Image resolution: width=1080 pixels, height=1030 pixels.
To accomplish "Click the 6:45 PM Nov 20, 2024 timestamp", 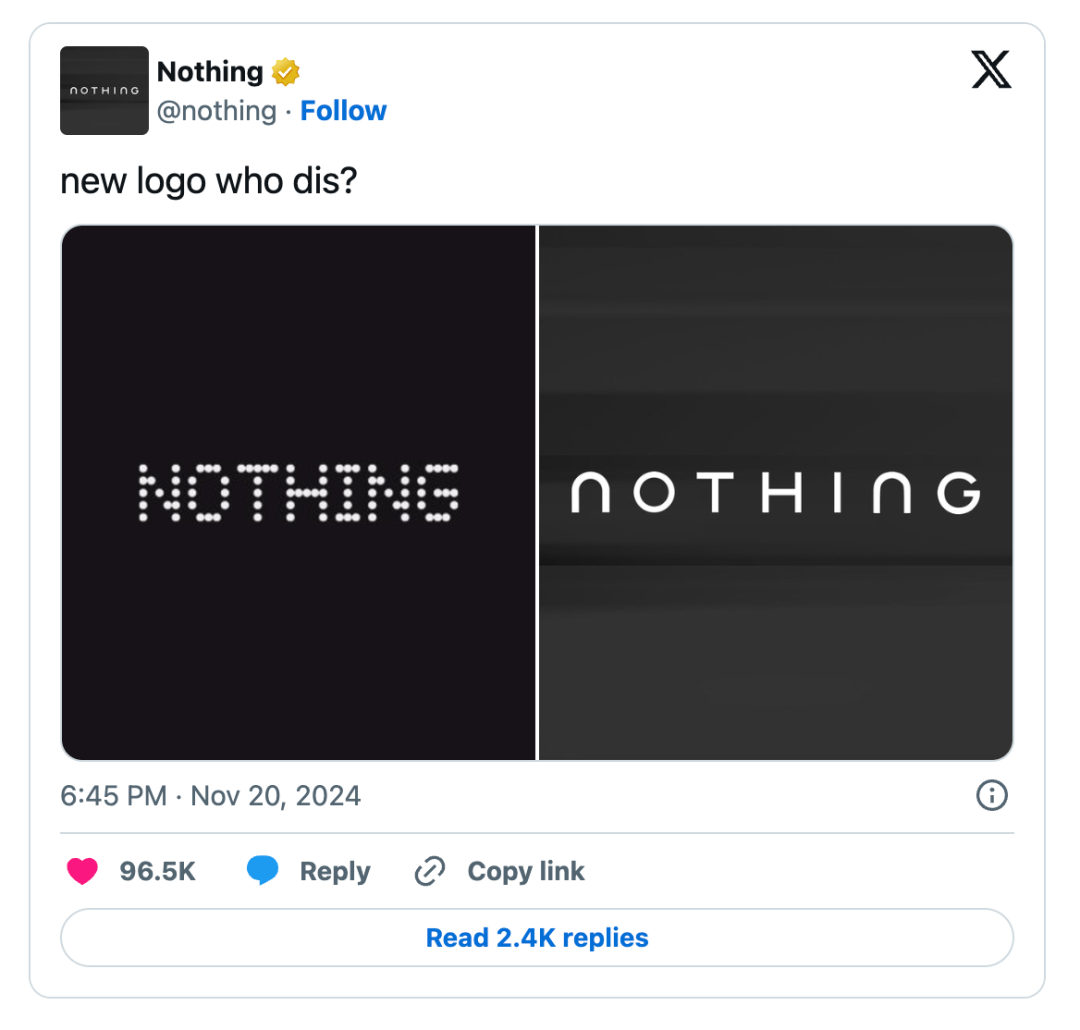I will (210, 796).
